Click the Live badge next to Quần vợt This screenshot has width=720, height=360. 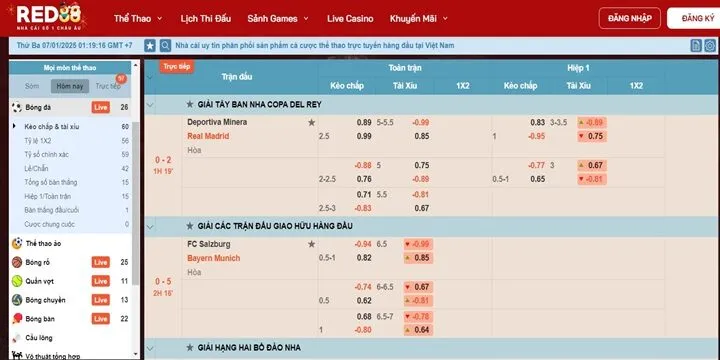click(x=101, y=281)
